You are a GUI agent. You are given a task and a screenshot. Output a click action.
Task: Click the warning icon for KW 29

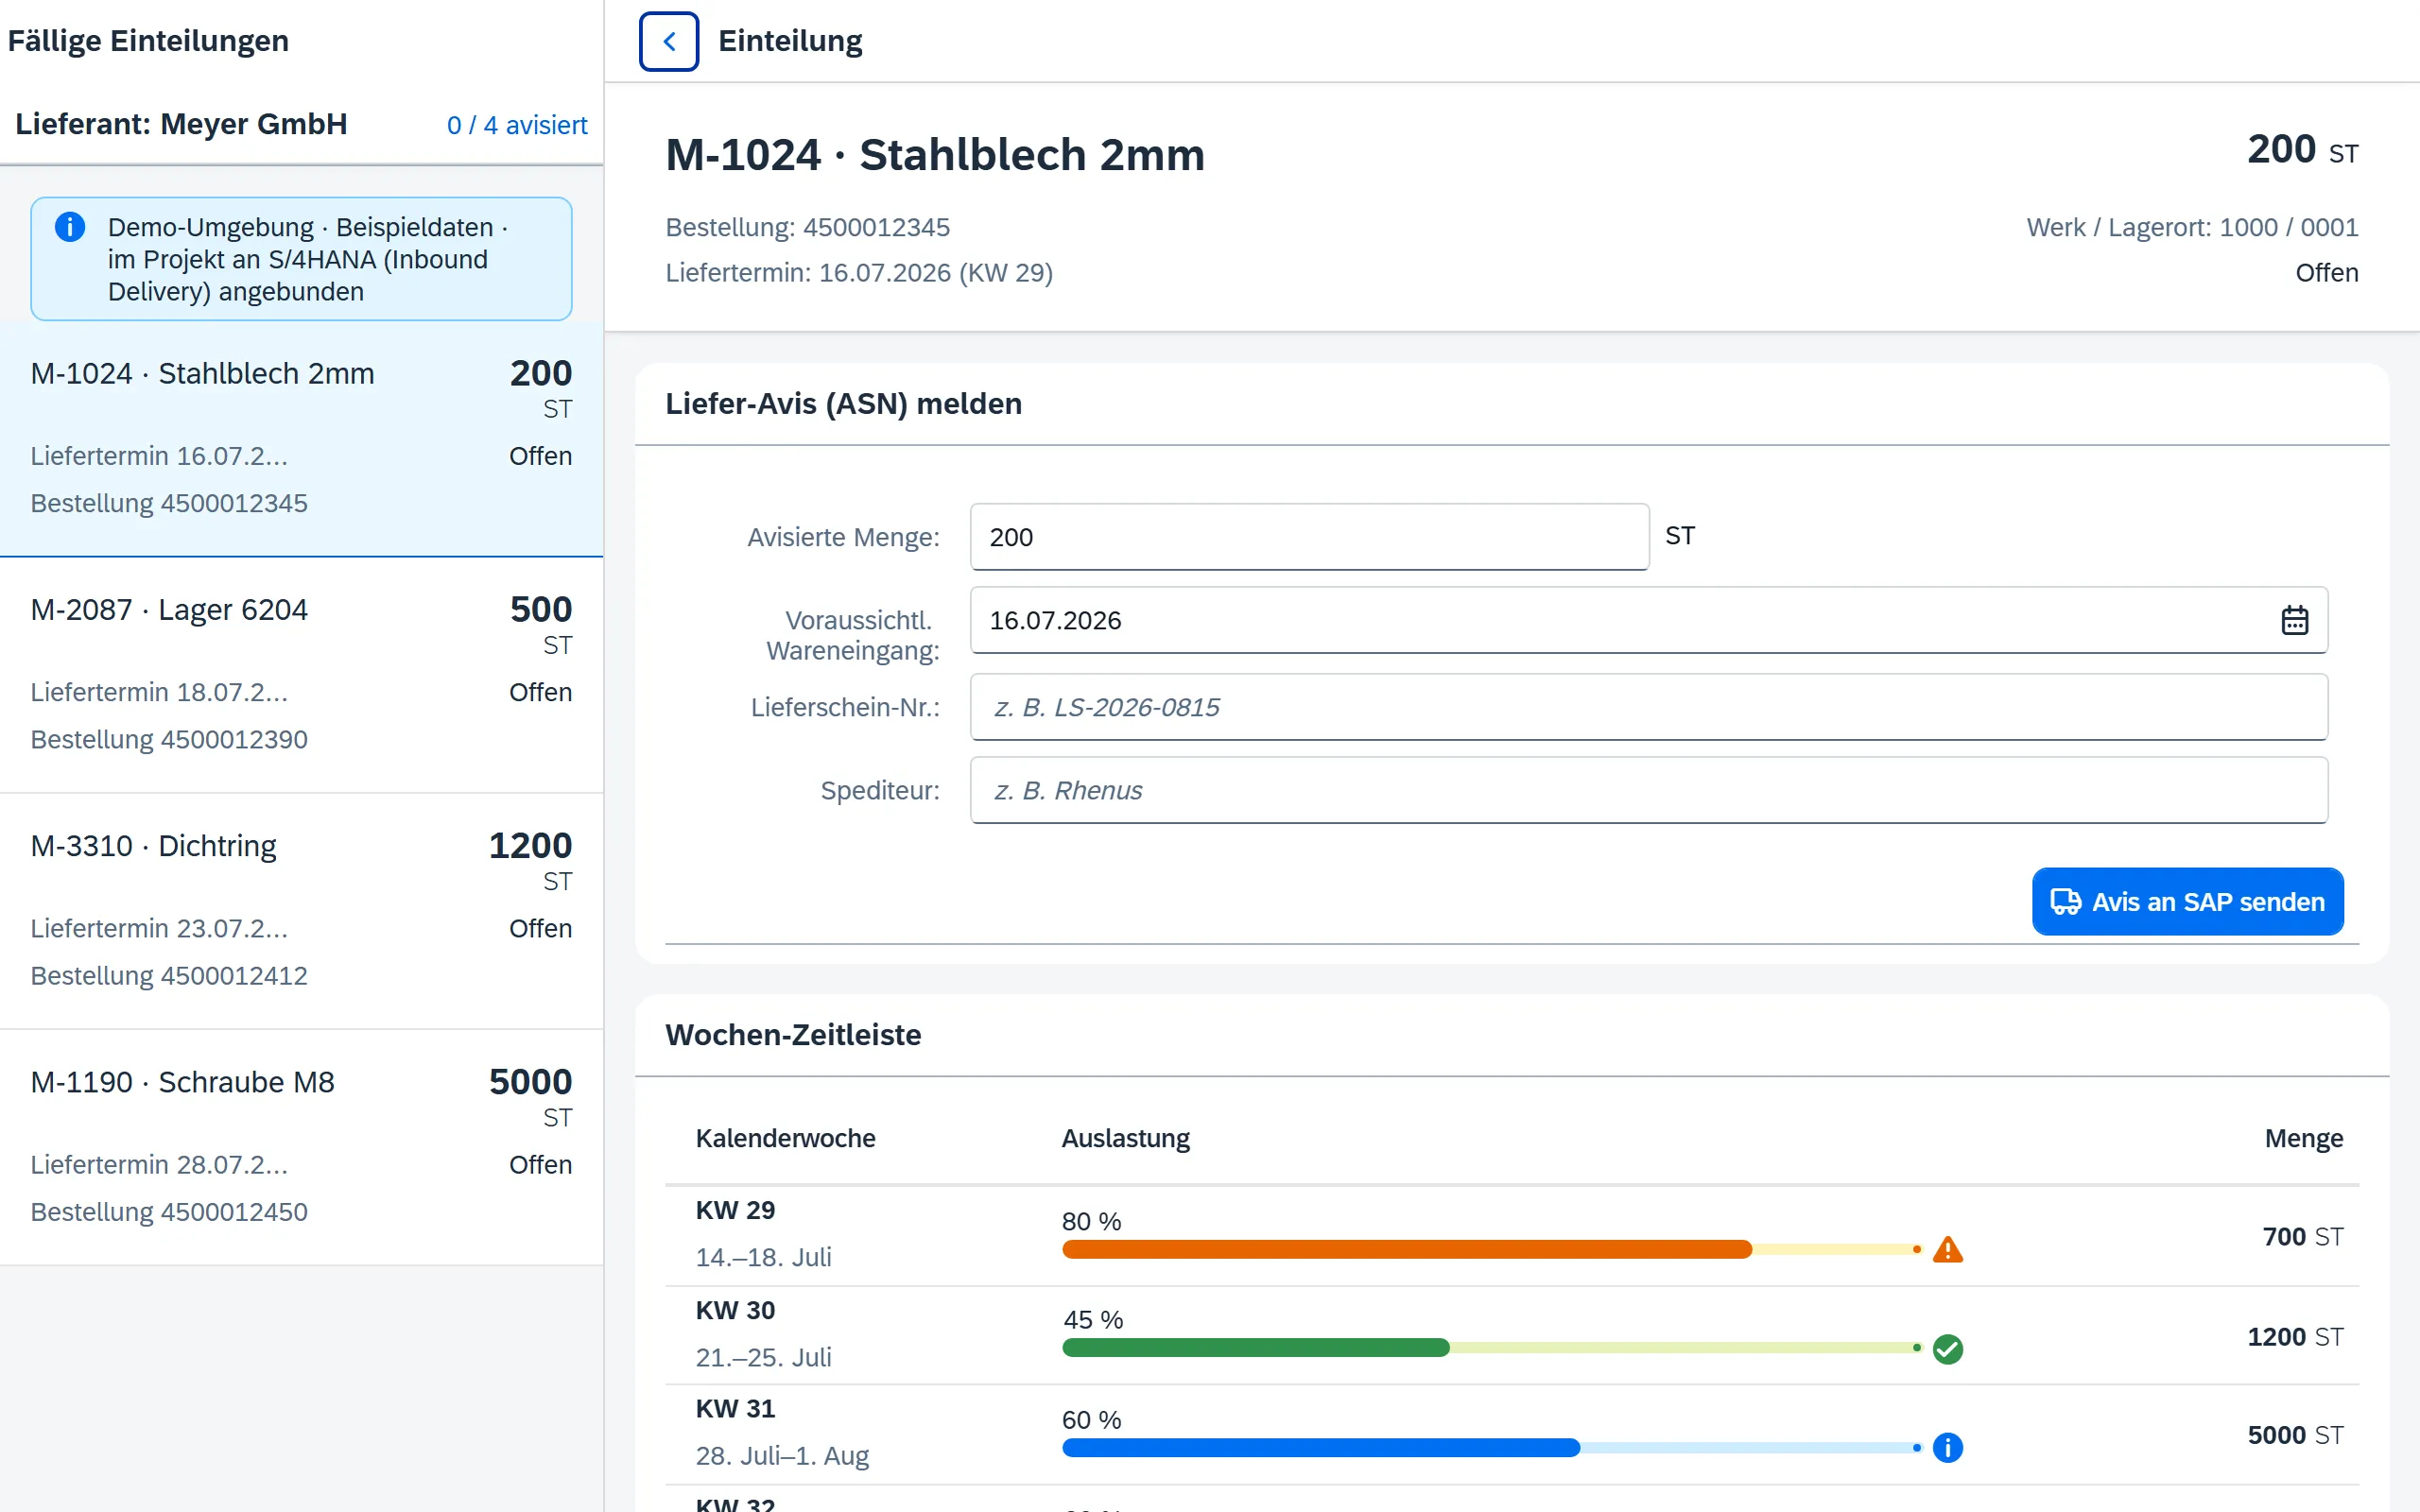point(1947,1248)
